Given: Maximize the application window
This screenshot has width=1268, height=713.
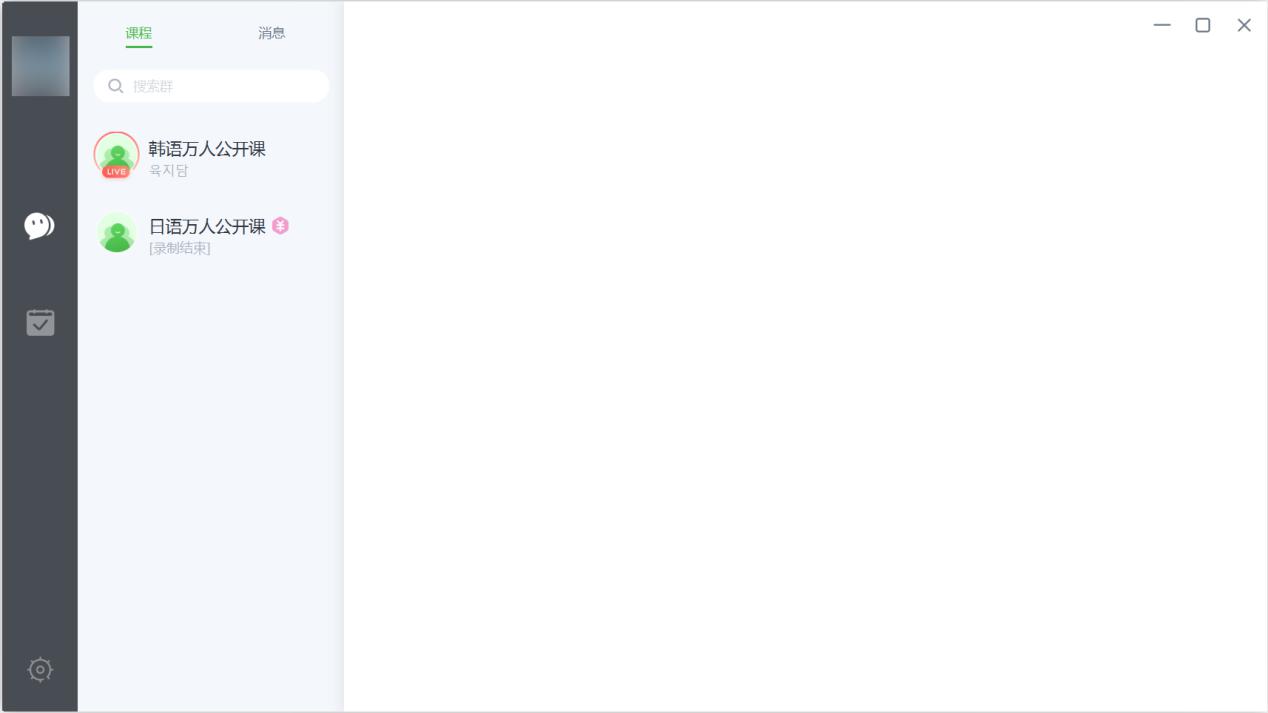Looking at the screenshot, I should [1203, 25].
